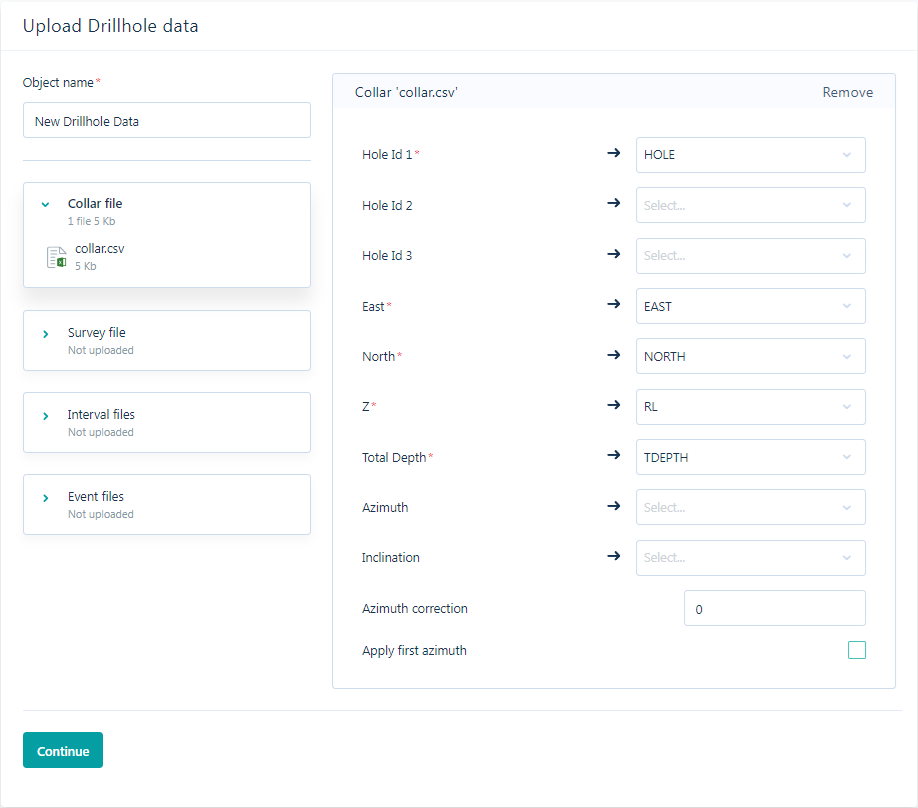Image resolution: width=918 pixels, height=808 pixels.
Task: Open the Hole Id 2 Select dropdown
Action: (x=751, y=205)
